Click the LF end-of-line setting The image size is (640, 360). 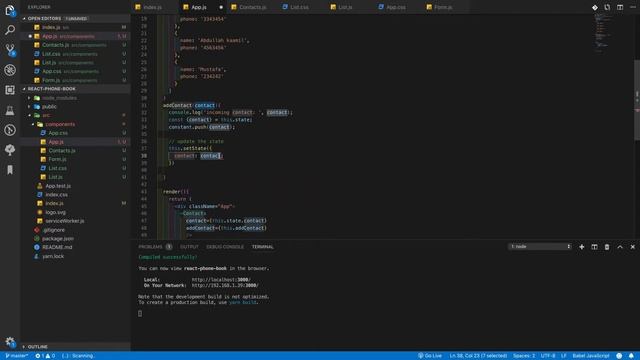click(x=563, y=356)
